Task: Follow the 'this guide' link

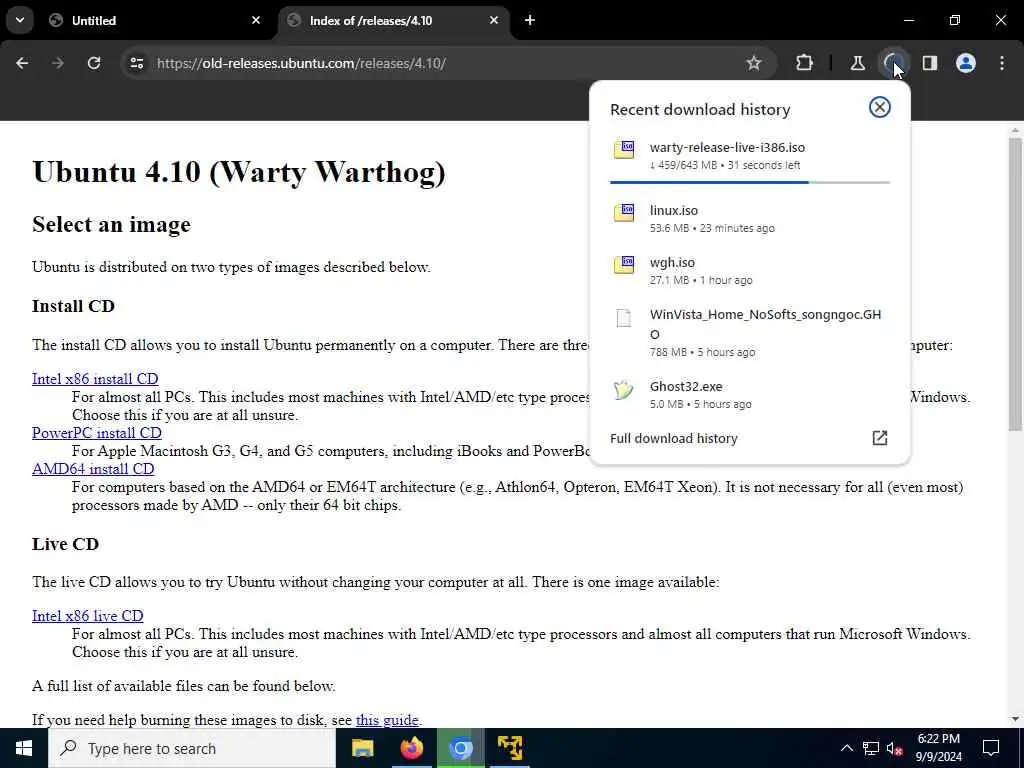Action: click(387, 720)
